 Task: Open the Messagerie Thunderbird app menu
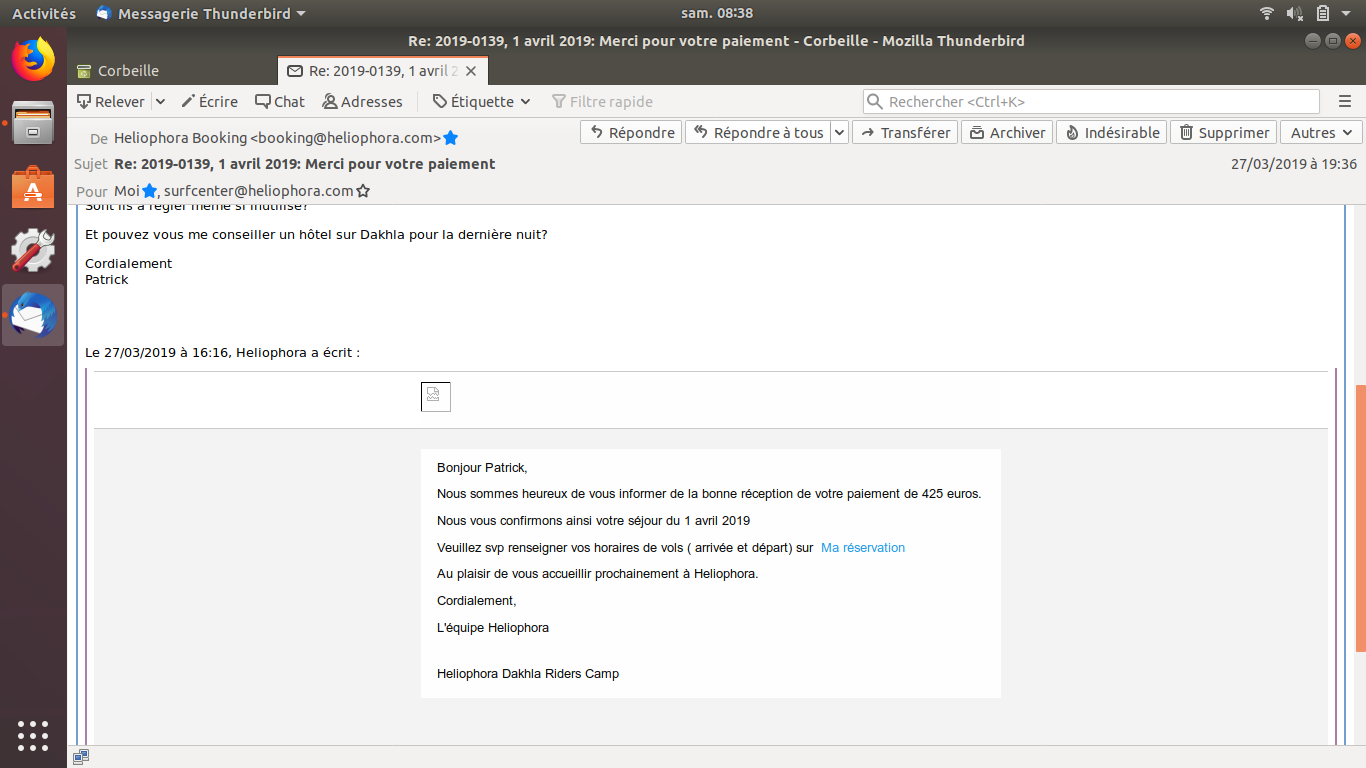[x=201, y=13]
